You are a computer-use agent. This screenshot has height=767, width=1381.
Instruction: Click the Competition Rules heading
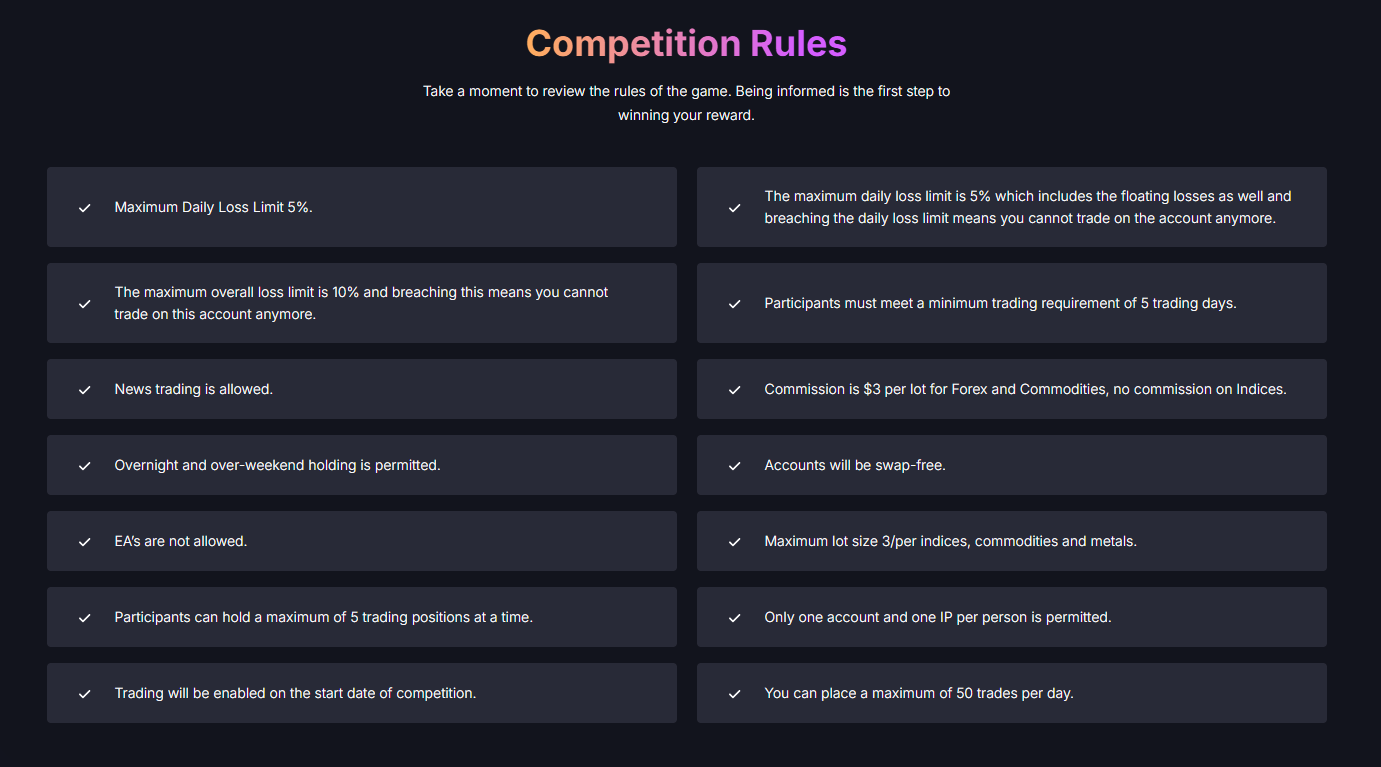click(686, 44)
